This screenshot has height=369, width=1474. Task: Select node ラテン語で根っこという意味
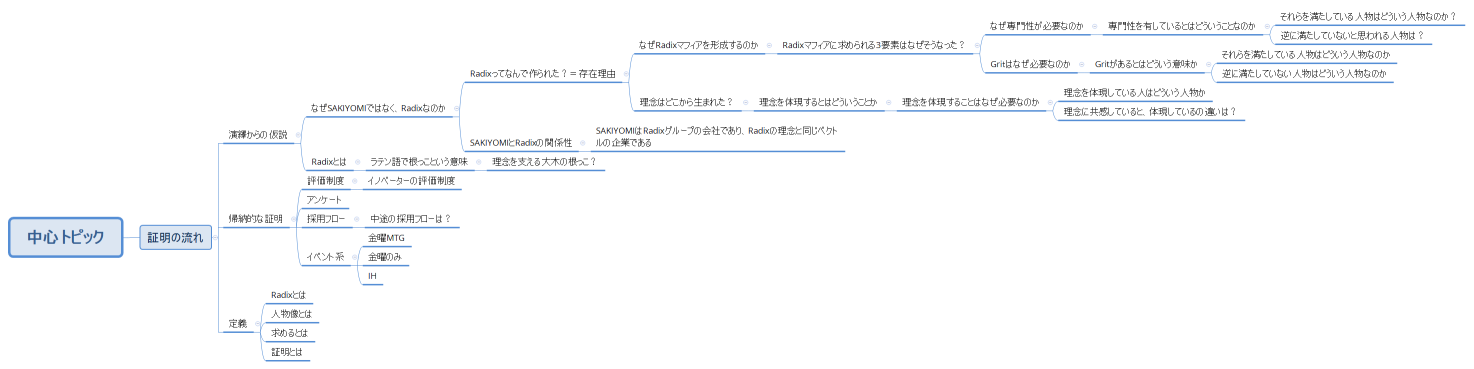click(419, 161)
